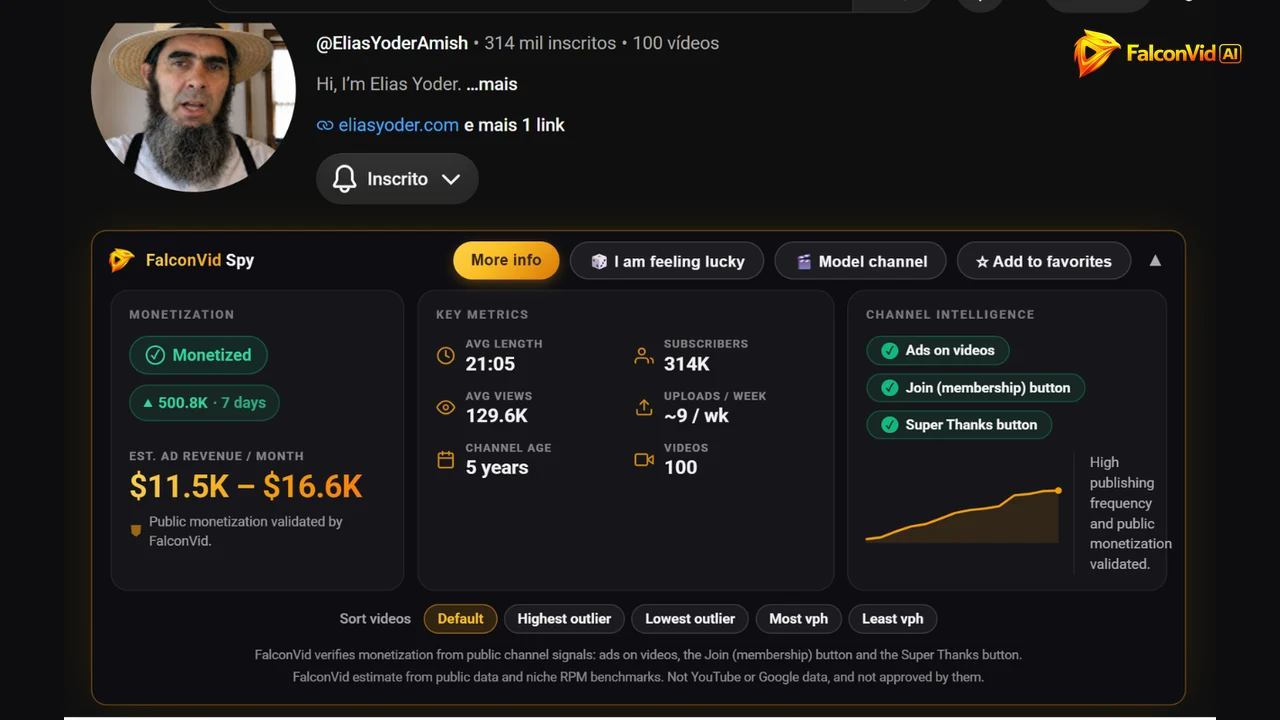The image size is (1280, 720).
Task: Open 'e mais 1 link' text
Action: point(514,125)
